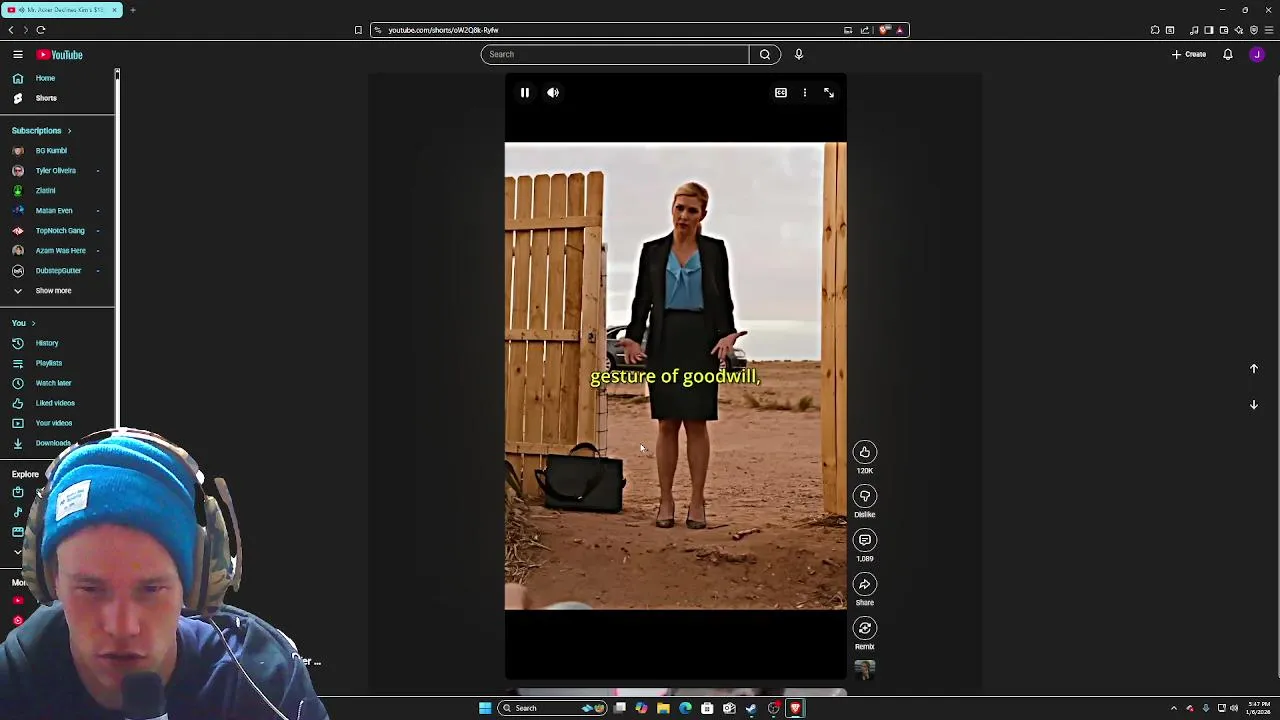
Task: Start voice search with microphone
Action: point(799,54)
